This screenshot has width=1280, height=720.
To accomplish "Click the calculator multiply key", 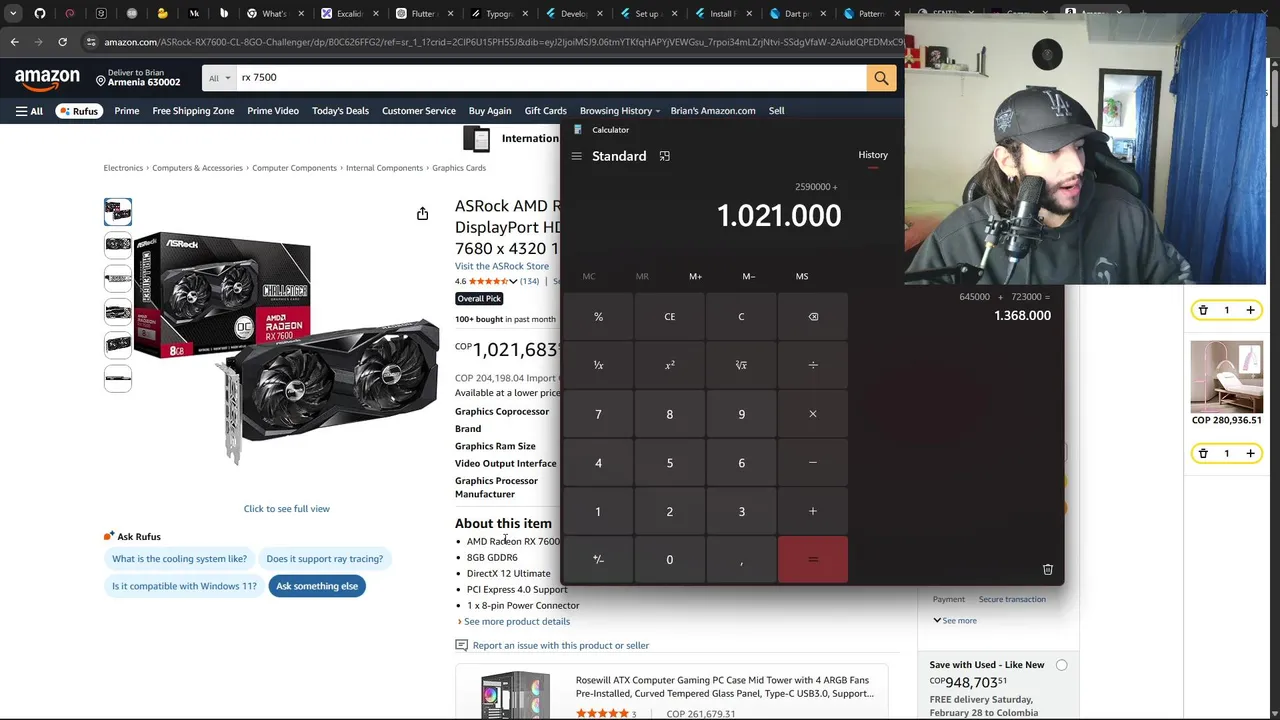I will 813,414.
